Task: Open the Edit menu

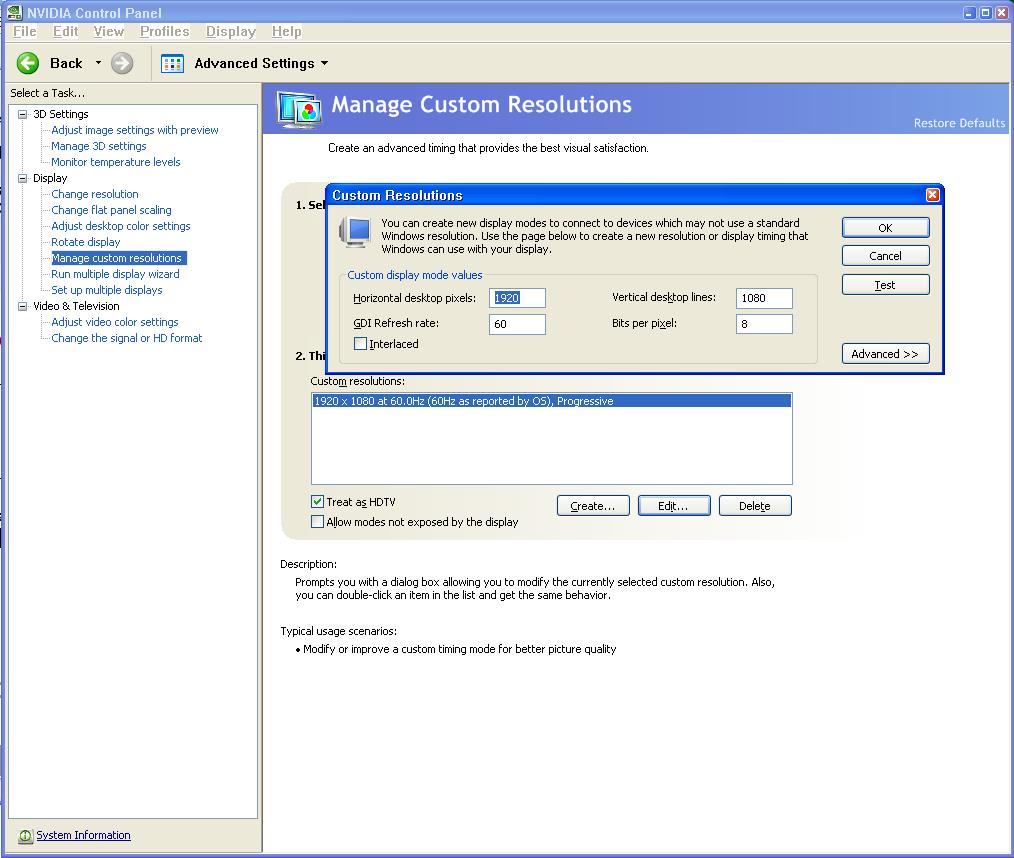Action: tap(65, 31)
